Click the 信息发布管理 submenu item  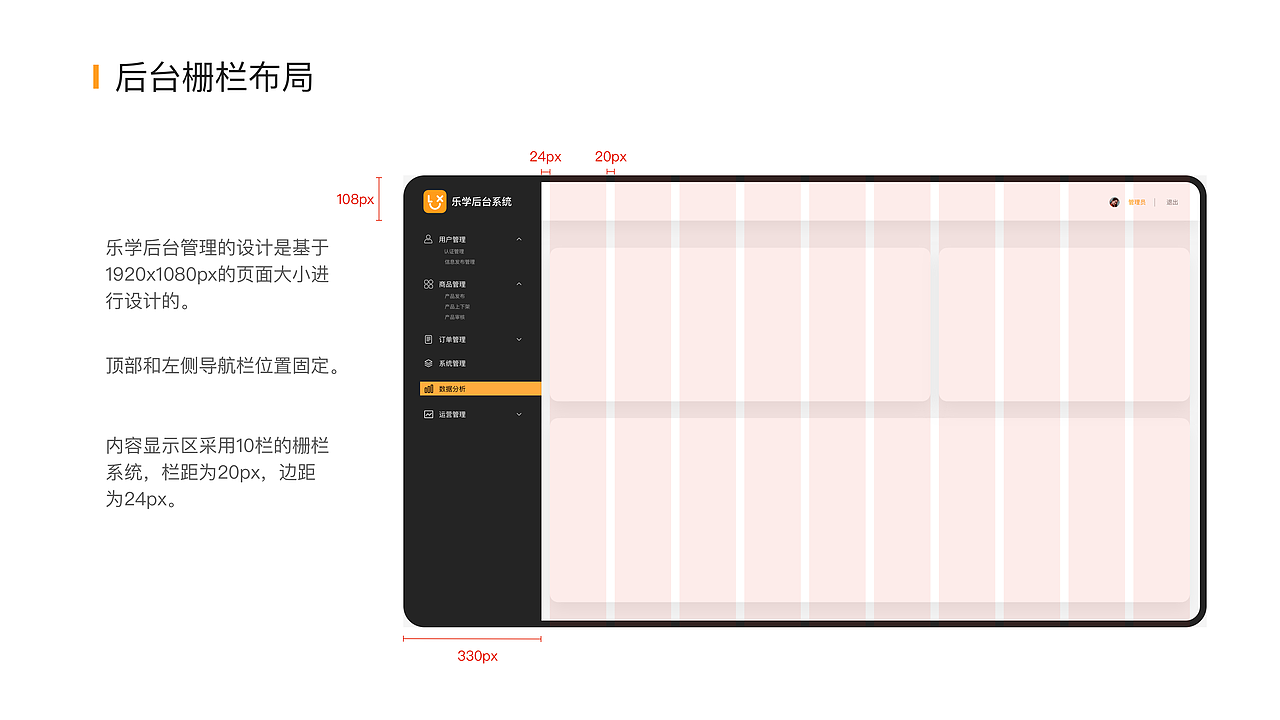pos(460,261)
